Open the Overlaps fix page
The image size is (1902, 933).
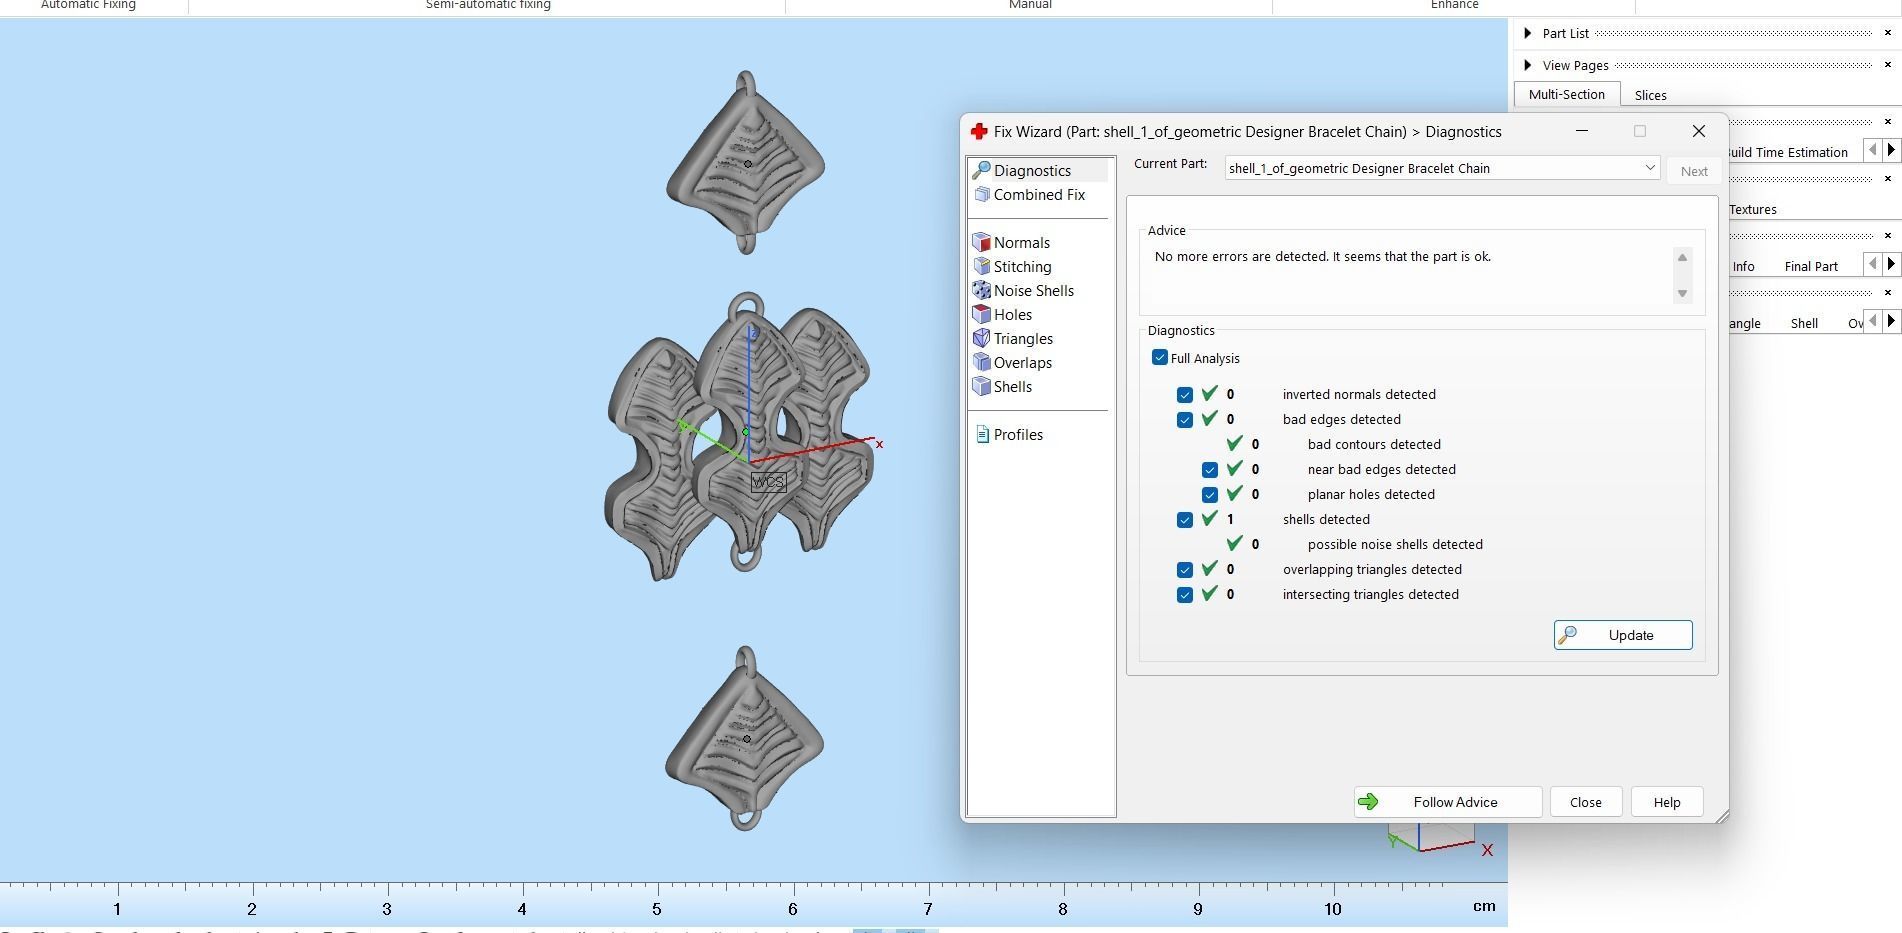(1022, 363)
